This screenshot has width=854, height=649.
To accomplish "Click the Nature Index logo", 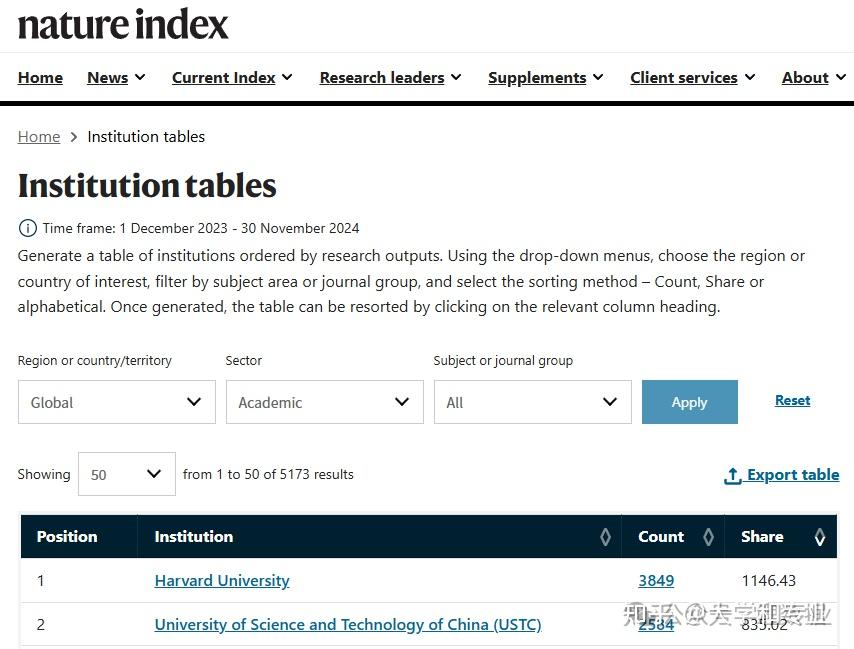I will (x=122, y=25).
